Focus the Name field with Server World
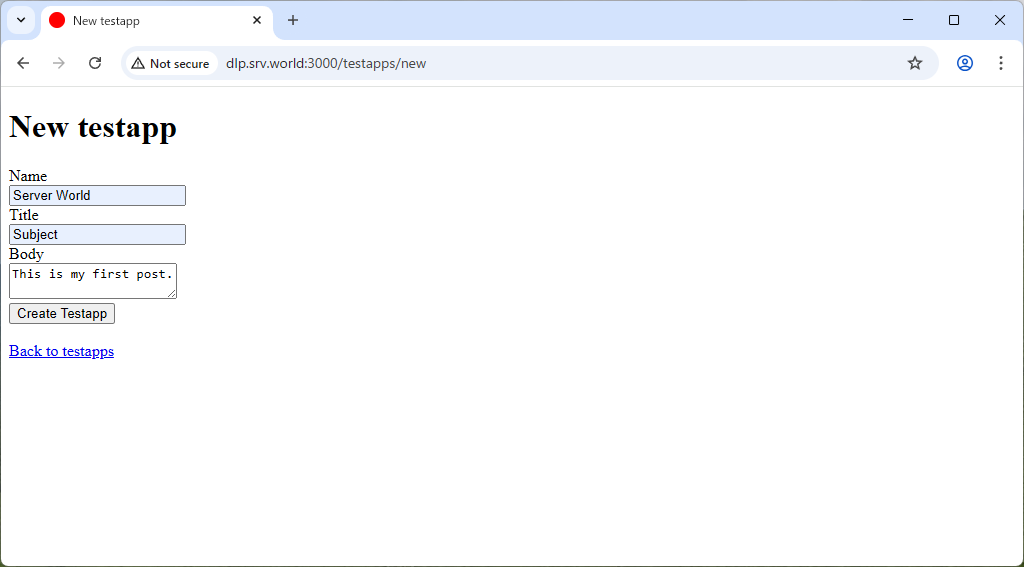 coord(97,195)
